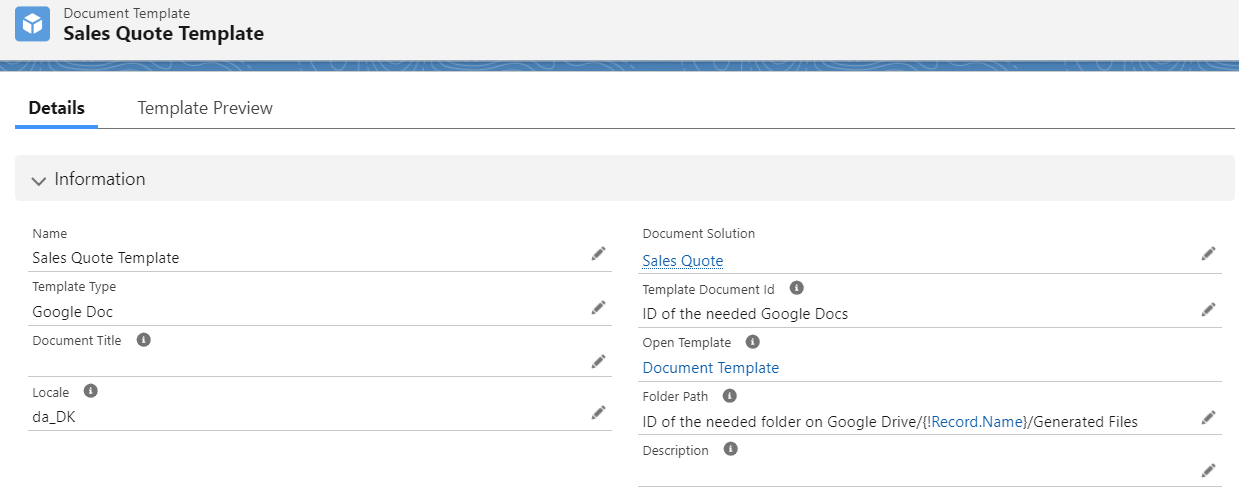
Task: Select the Details tab
Action: [56, 108]
